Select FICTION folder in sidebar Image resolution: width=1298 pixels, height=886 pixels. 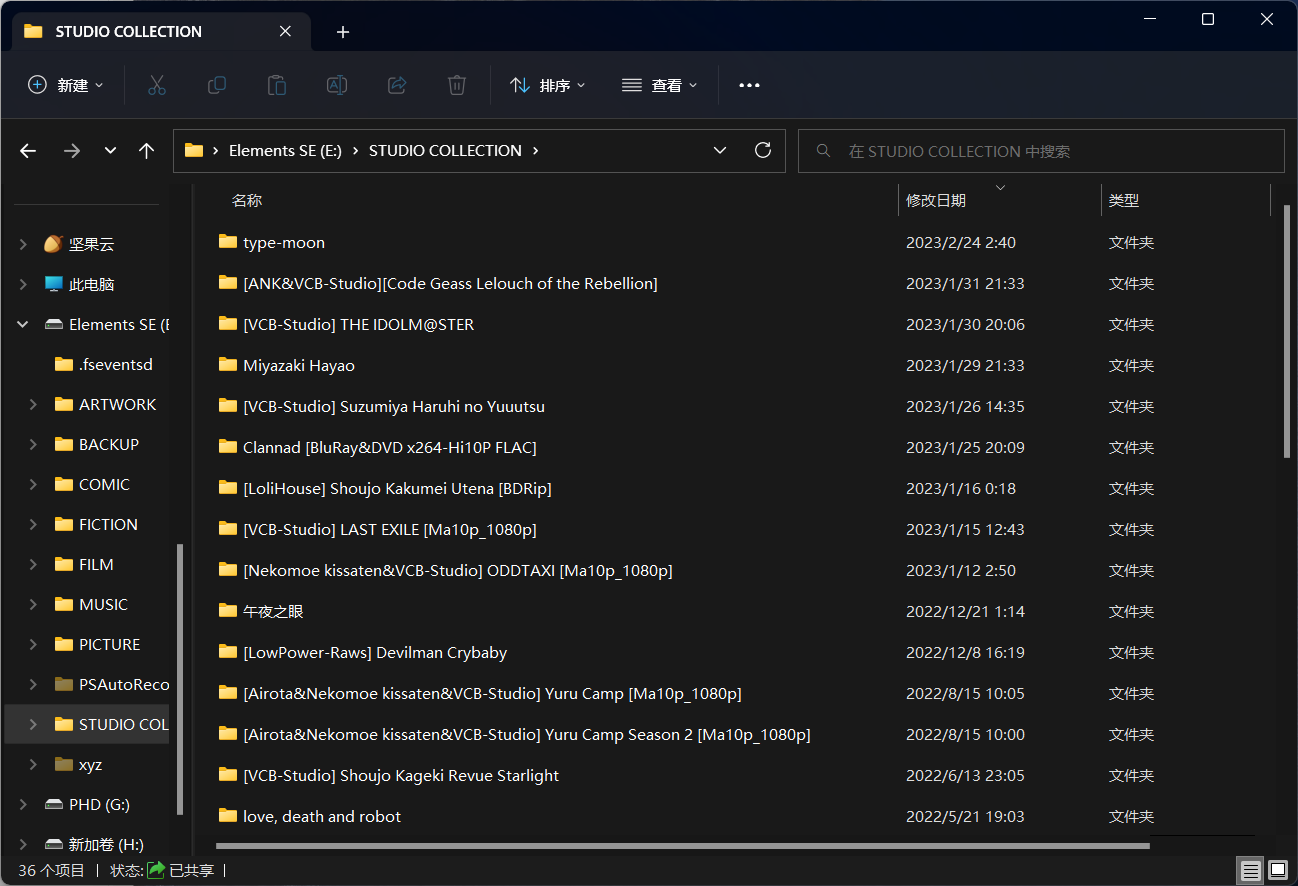pos(108,524)
